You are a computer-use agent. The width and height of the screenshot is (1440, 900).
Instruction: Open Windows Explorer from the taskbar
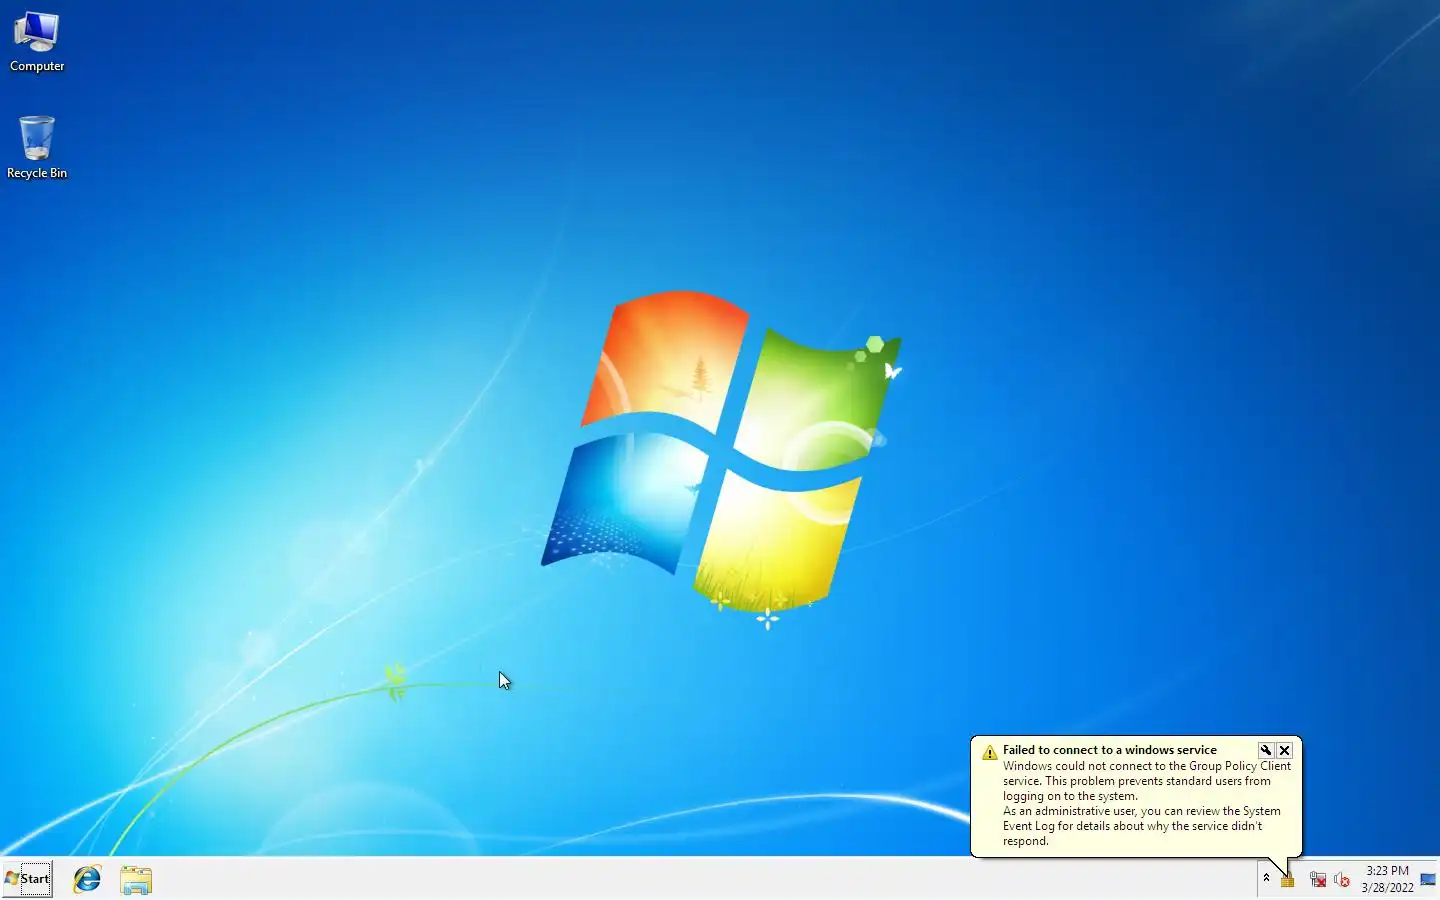tap(136, 880)
